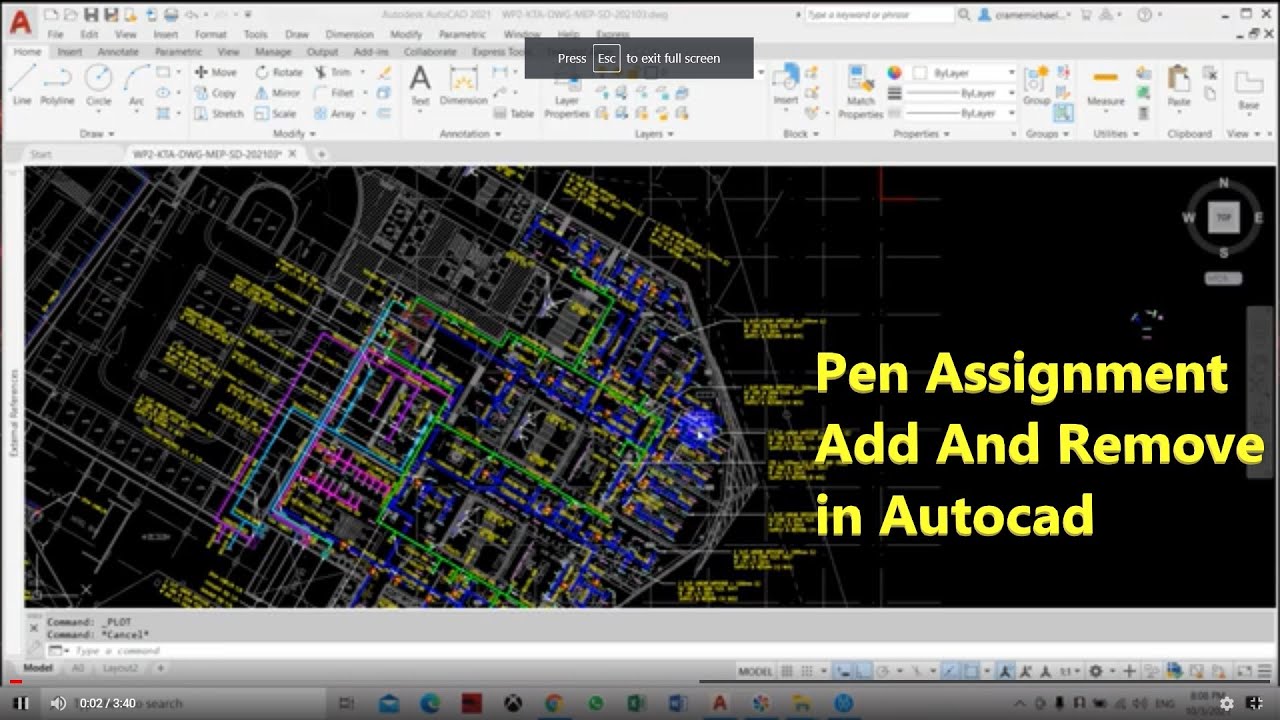
Task: Expand the Modify panel
Action: pos(294,133)
